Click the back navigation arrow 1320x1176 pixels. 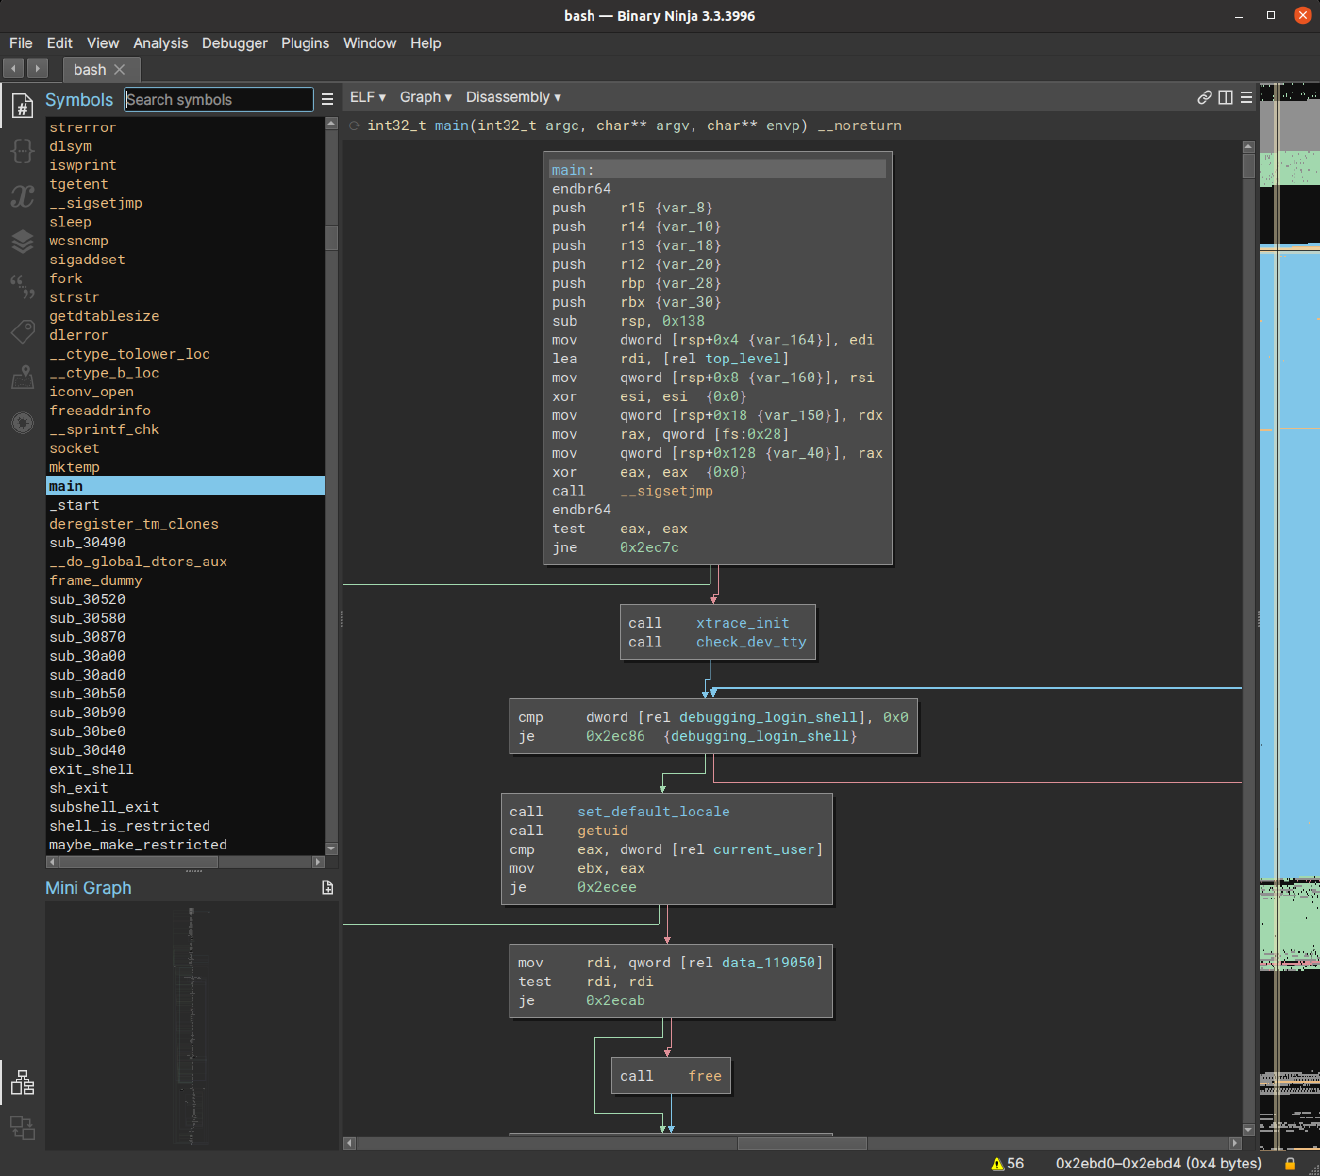point(12,68)
